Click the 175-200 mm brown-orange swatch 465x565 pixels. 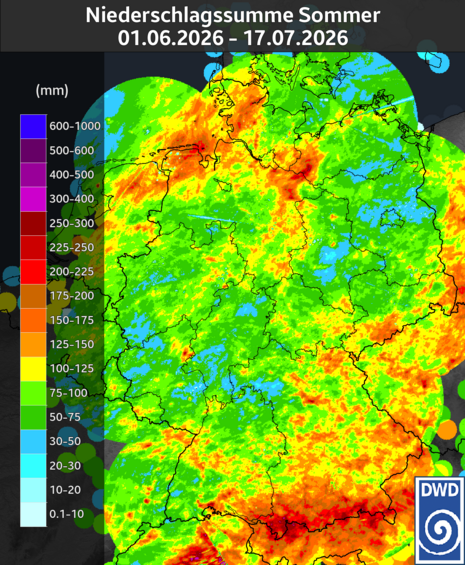(x=33, y=296)
